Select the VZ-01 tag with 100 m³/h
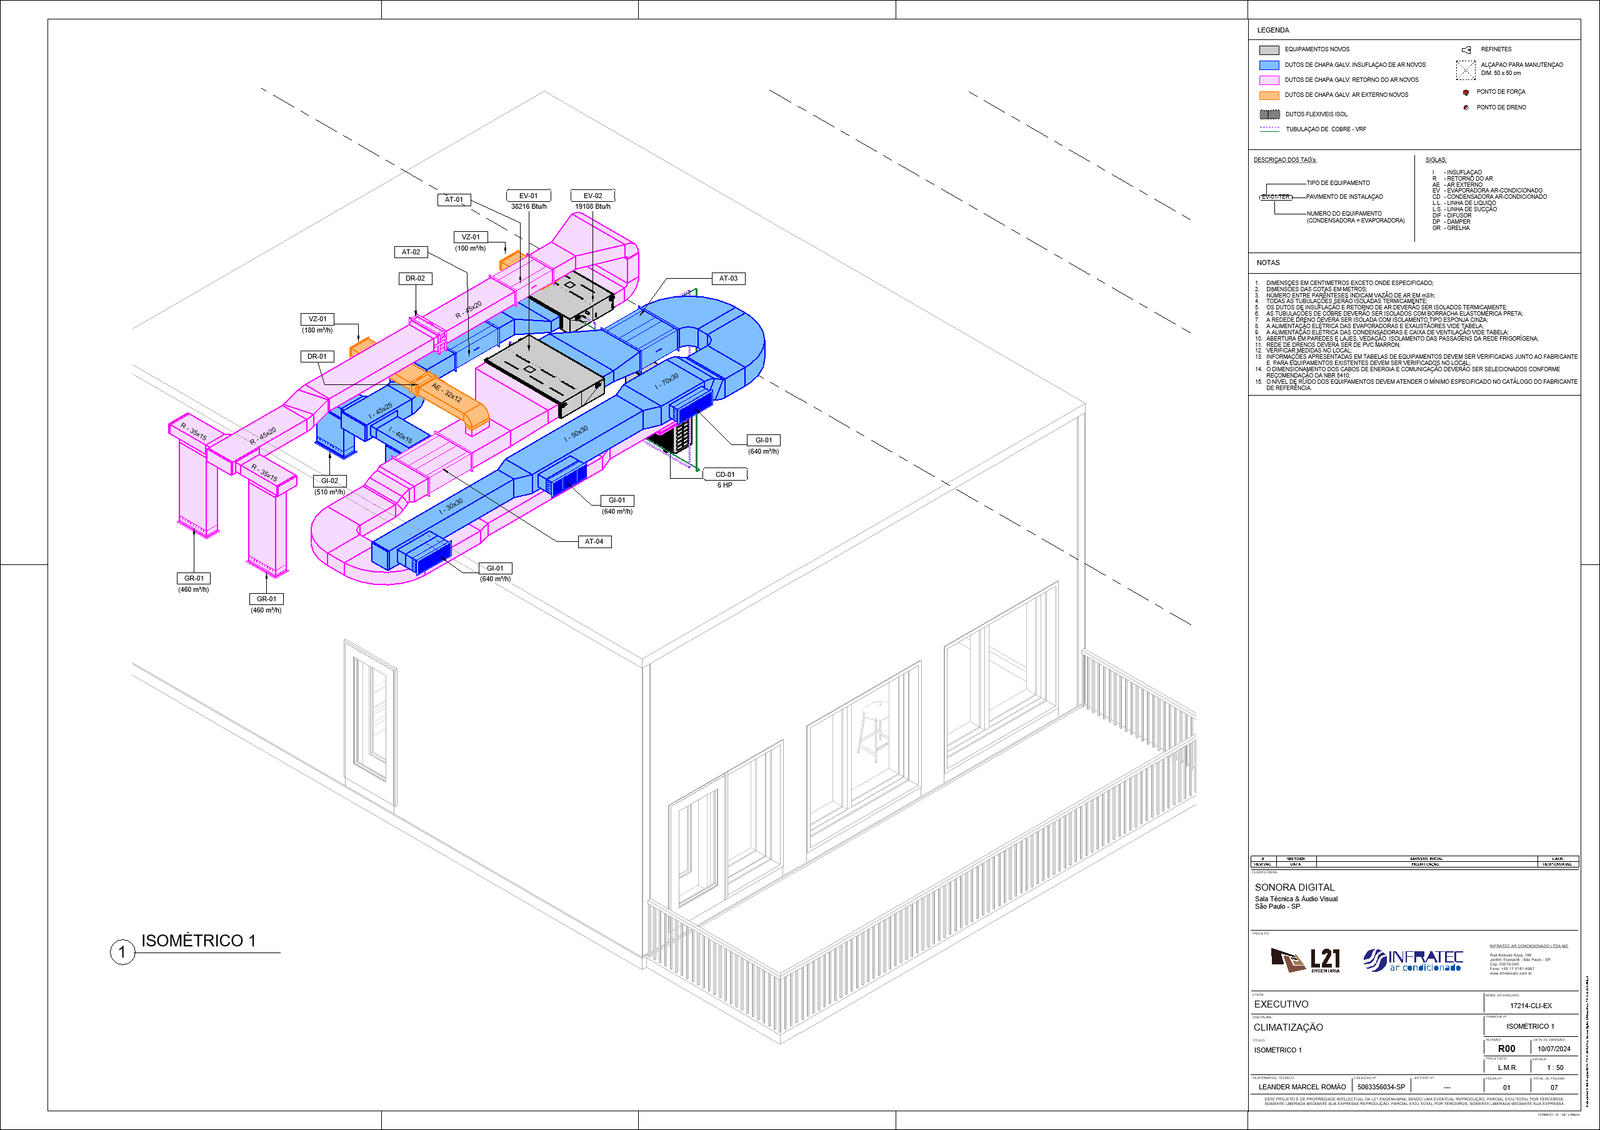1600x1130 pixels. coord(470,237)
